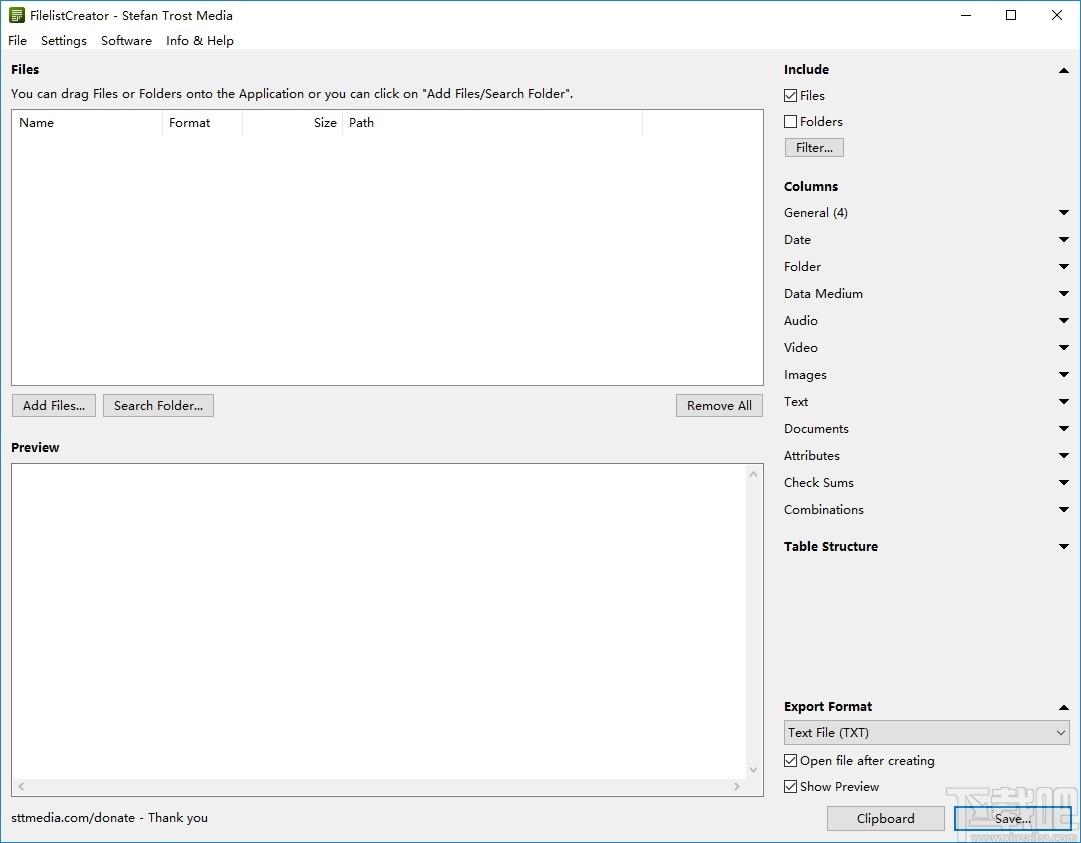Enable the Folders include checkbox

[791, 122]
